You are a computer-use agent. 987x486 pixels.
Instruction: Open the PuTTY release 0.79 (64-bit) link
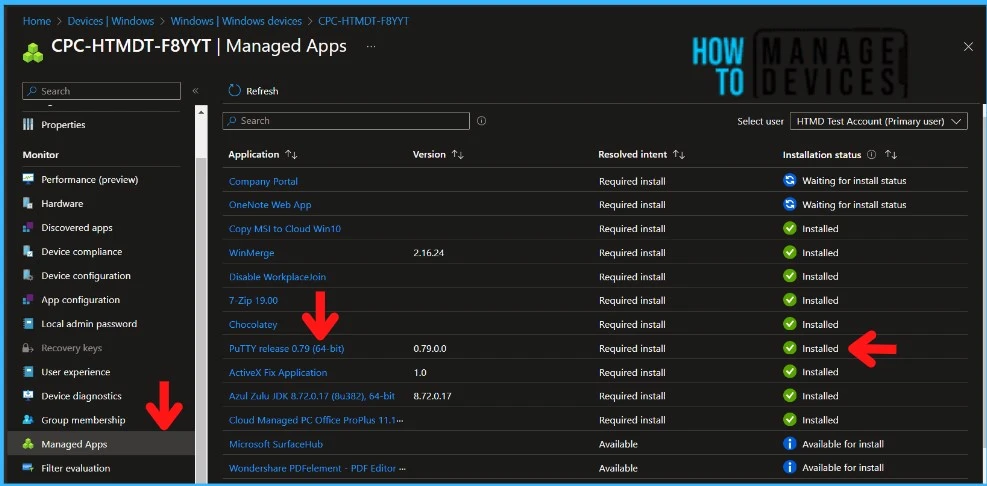click(286, 348)
